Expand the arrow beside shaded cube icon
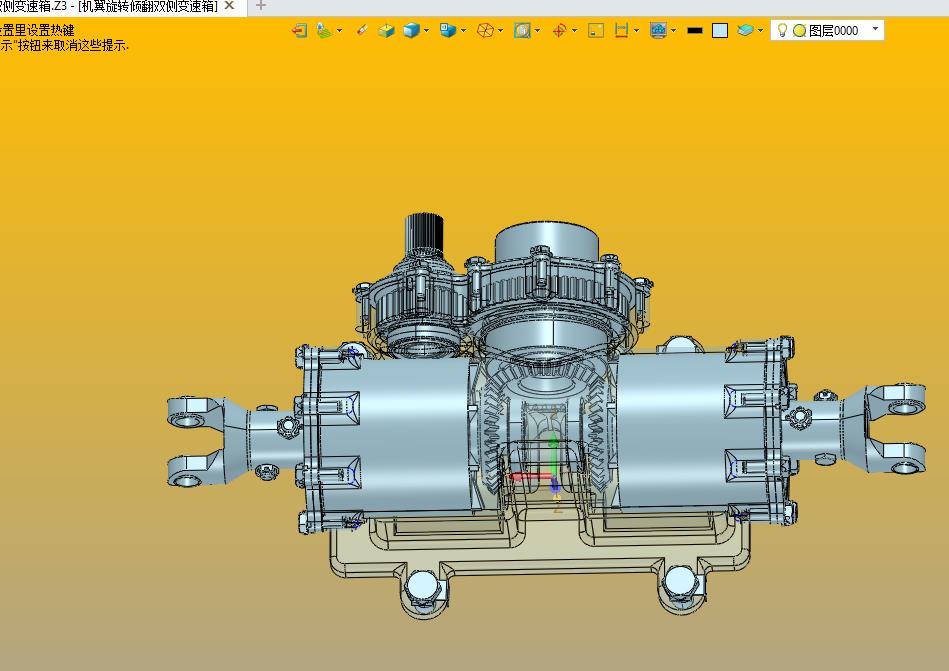This screenshot has height=671, width=949. click(x=427, y=31)
